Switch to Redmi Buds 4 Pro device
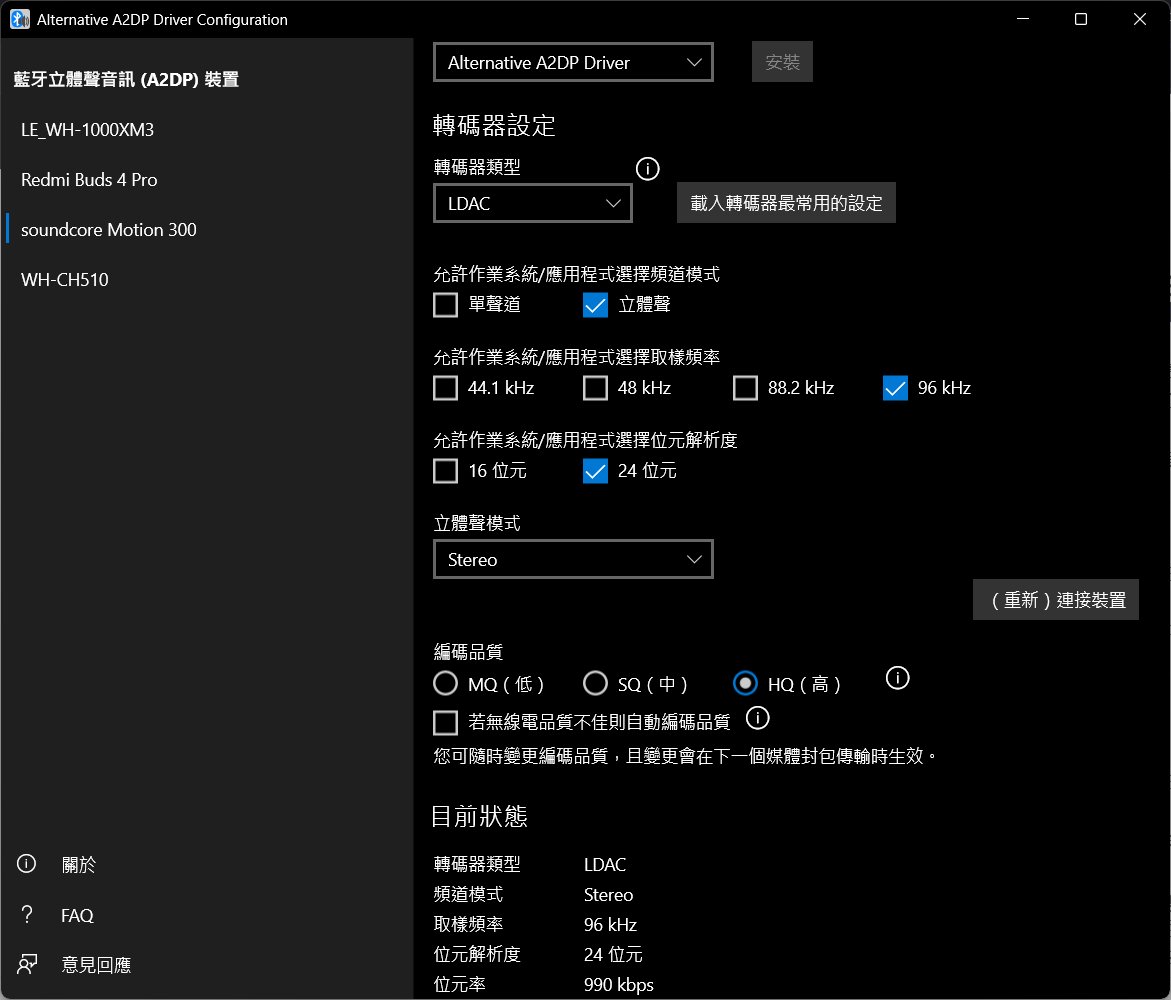Screen dimensions: 1171x1000 pyautogui.click(x=89, y=180)
